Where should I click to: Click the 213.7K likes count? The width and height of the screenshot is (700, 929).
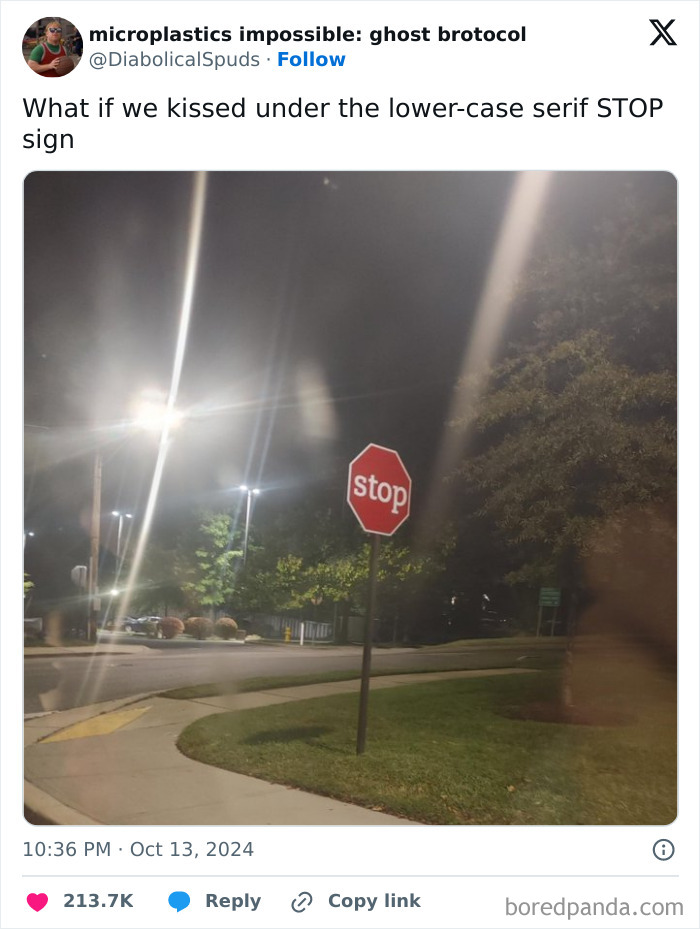[98, 901]
